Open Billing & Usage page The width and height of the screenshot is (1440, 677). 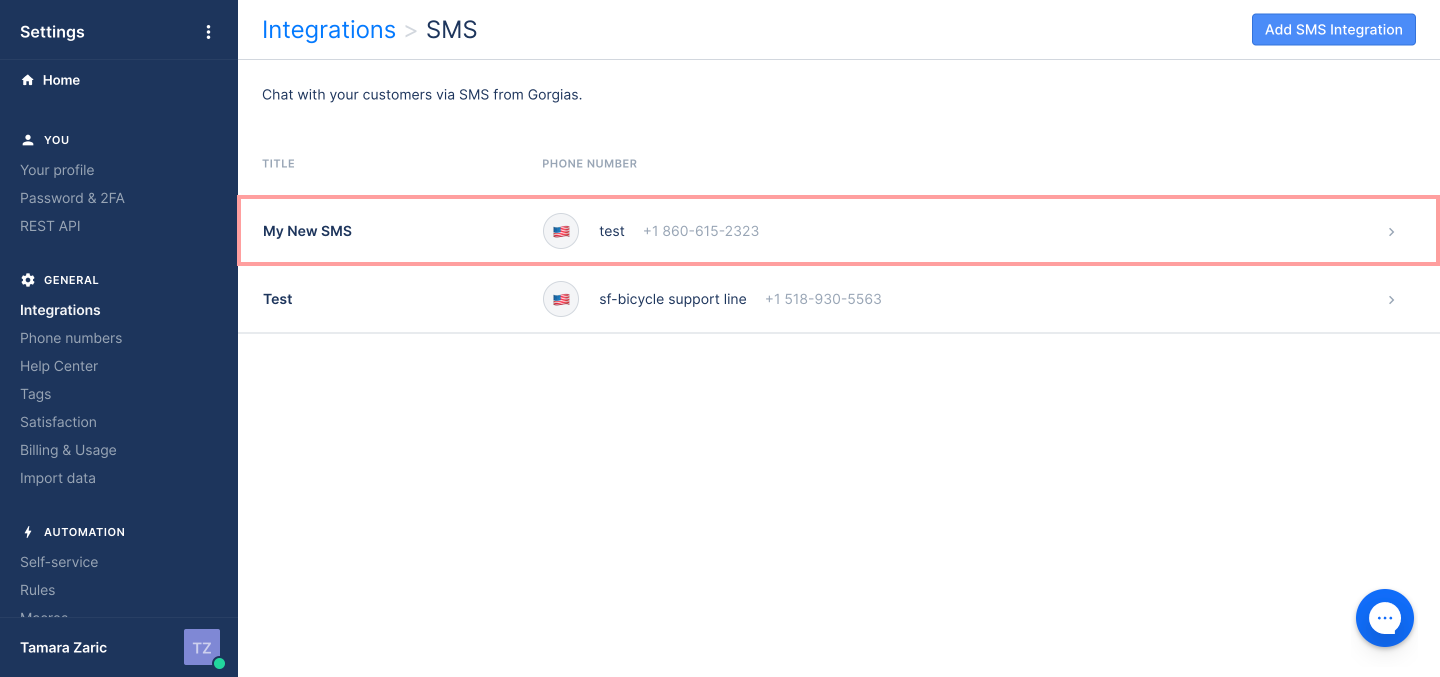(x=68, y=450)
